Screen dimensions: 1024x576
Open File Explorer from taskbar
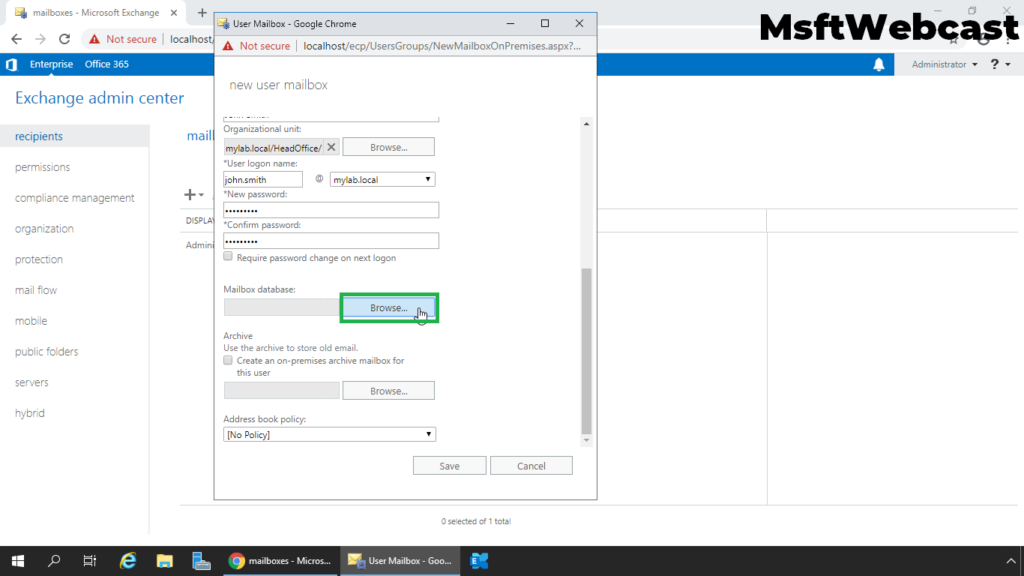click(165, 561)
